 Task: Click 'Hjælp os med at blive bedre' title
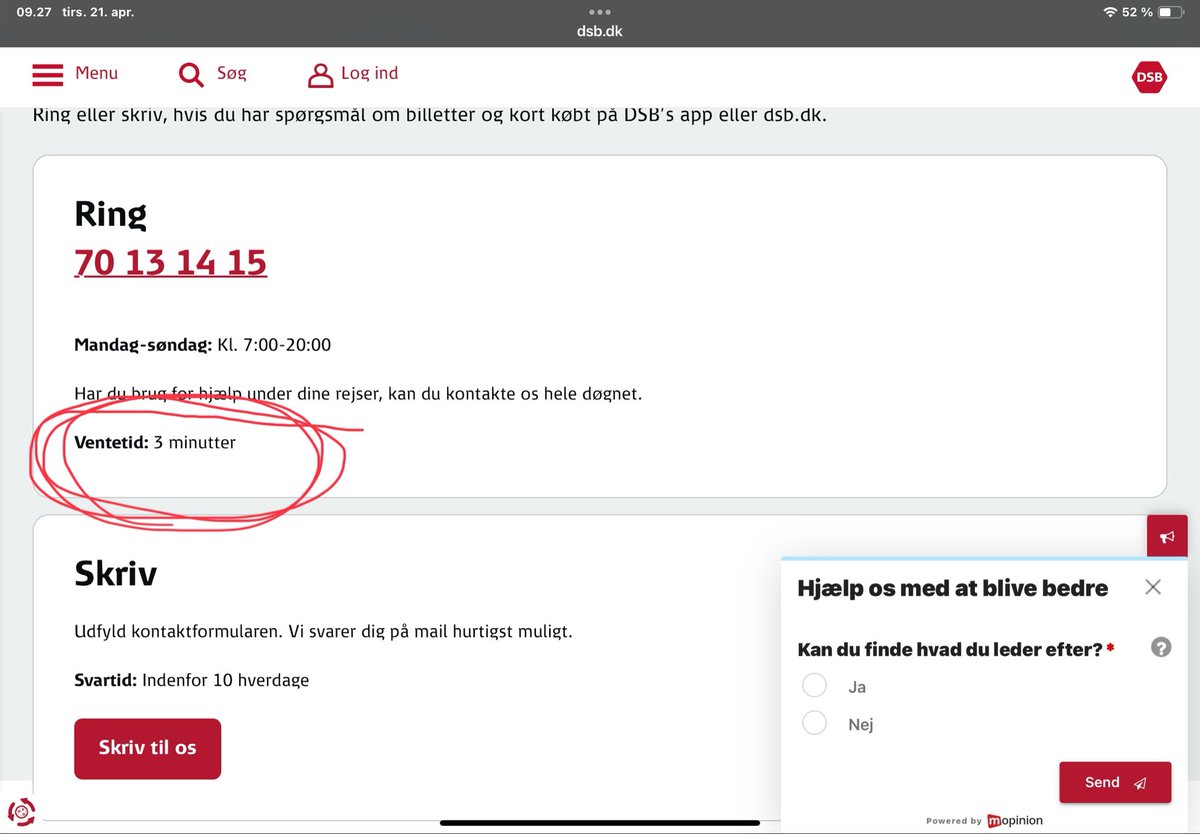pyautogui.click(x=953, y=588)
